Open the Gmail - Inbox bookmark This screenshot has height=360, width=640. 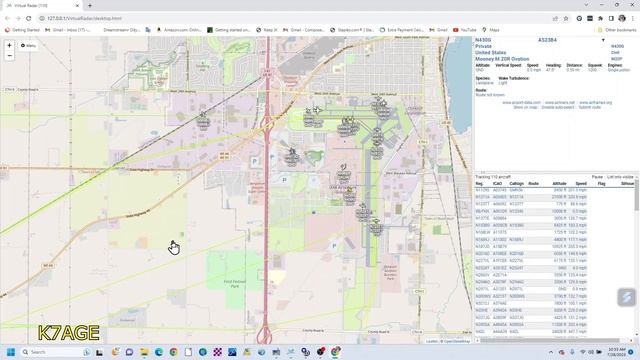click(x=67, y=30)
